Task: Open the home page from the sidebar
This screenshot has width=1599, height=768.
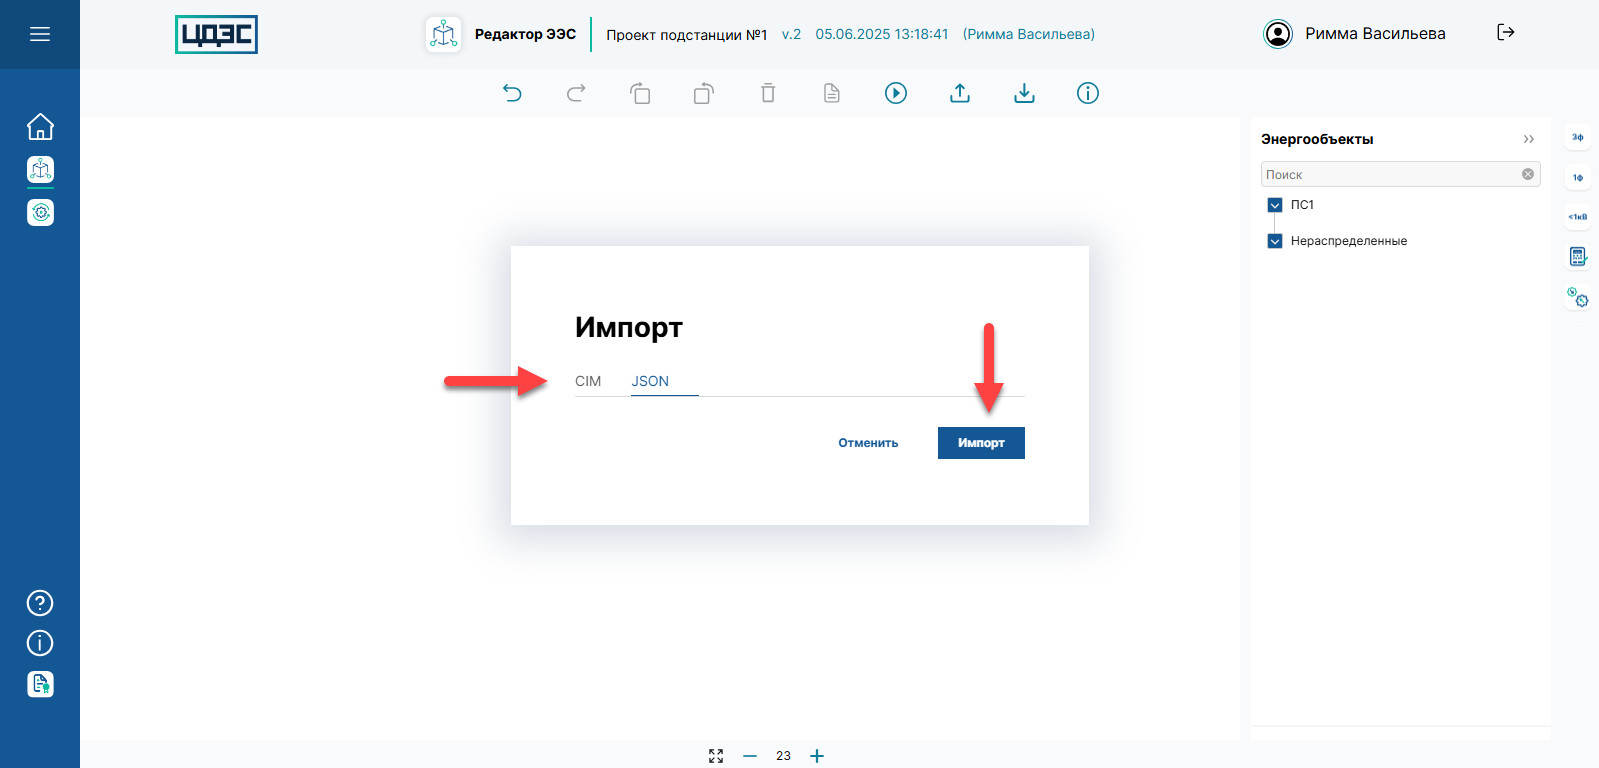Action: coord(40,127)
